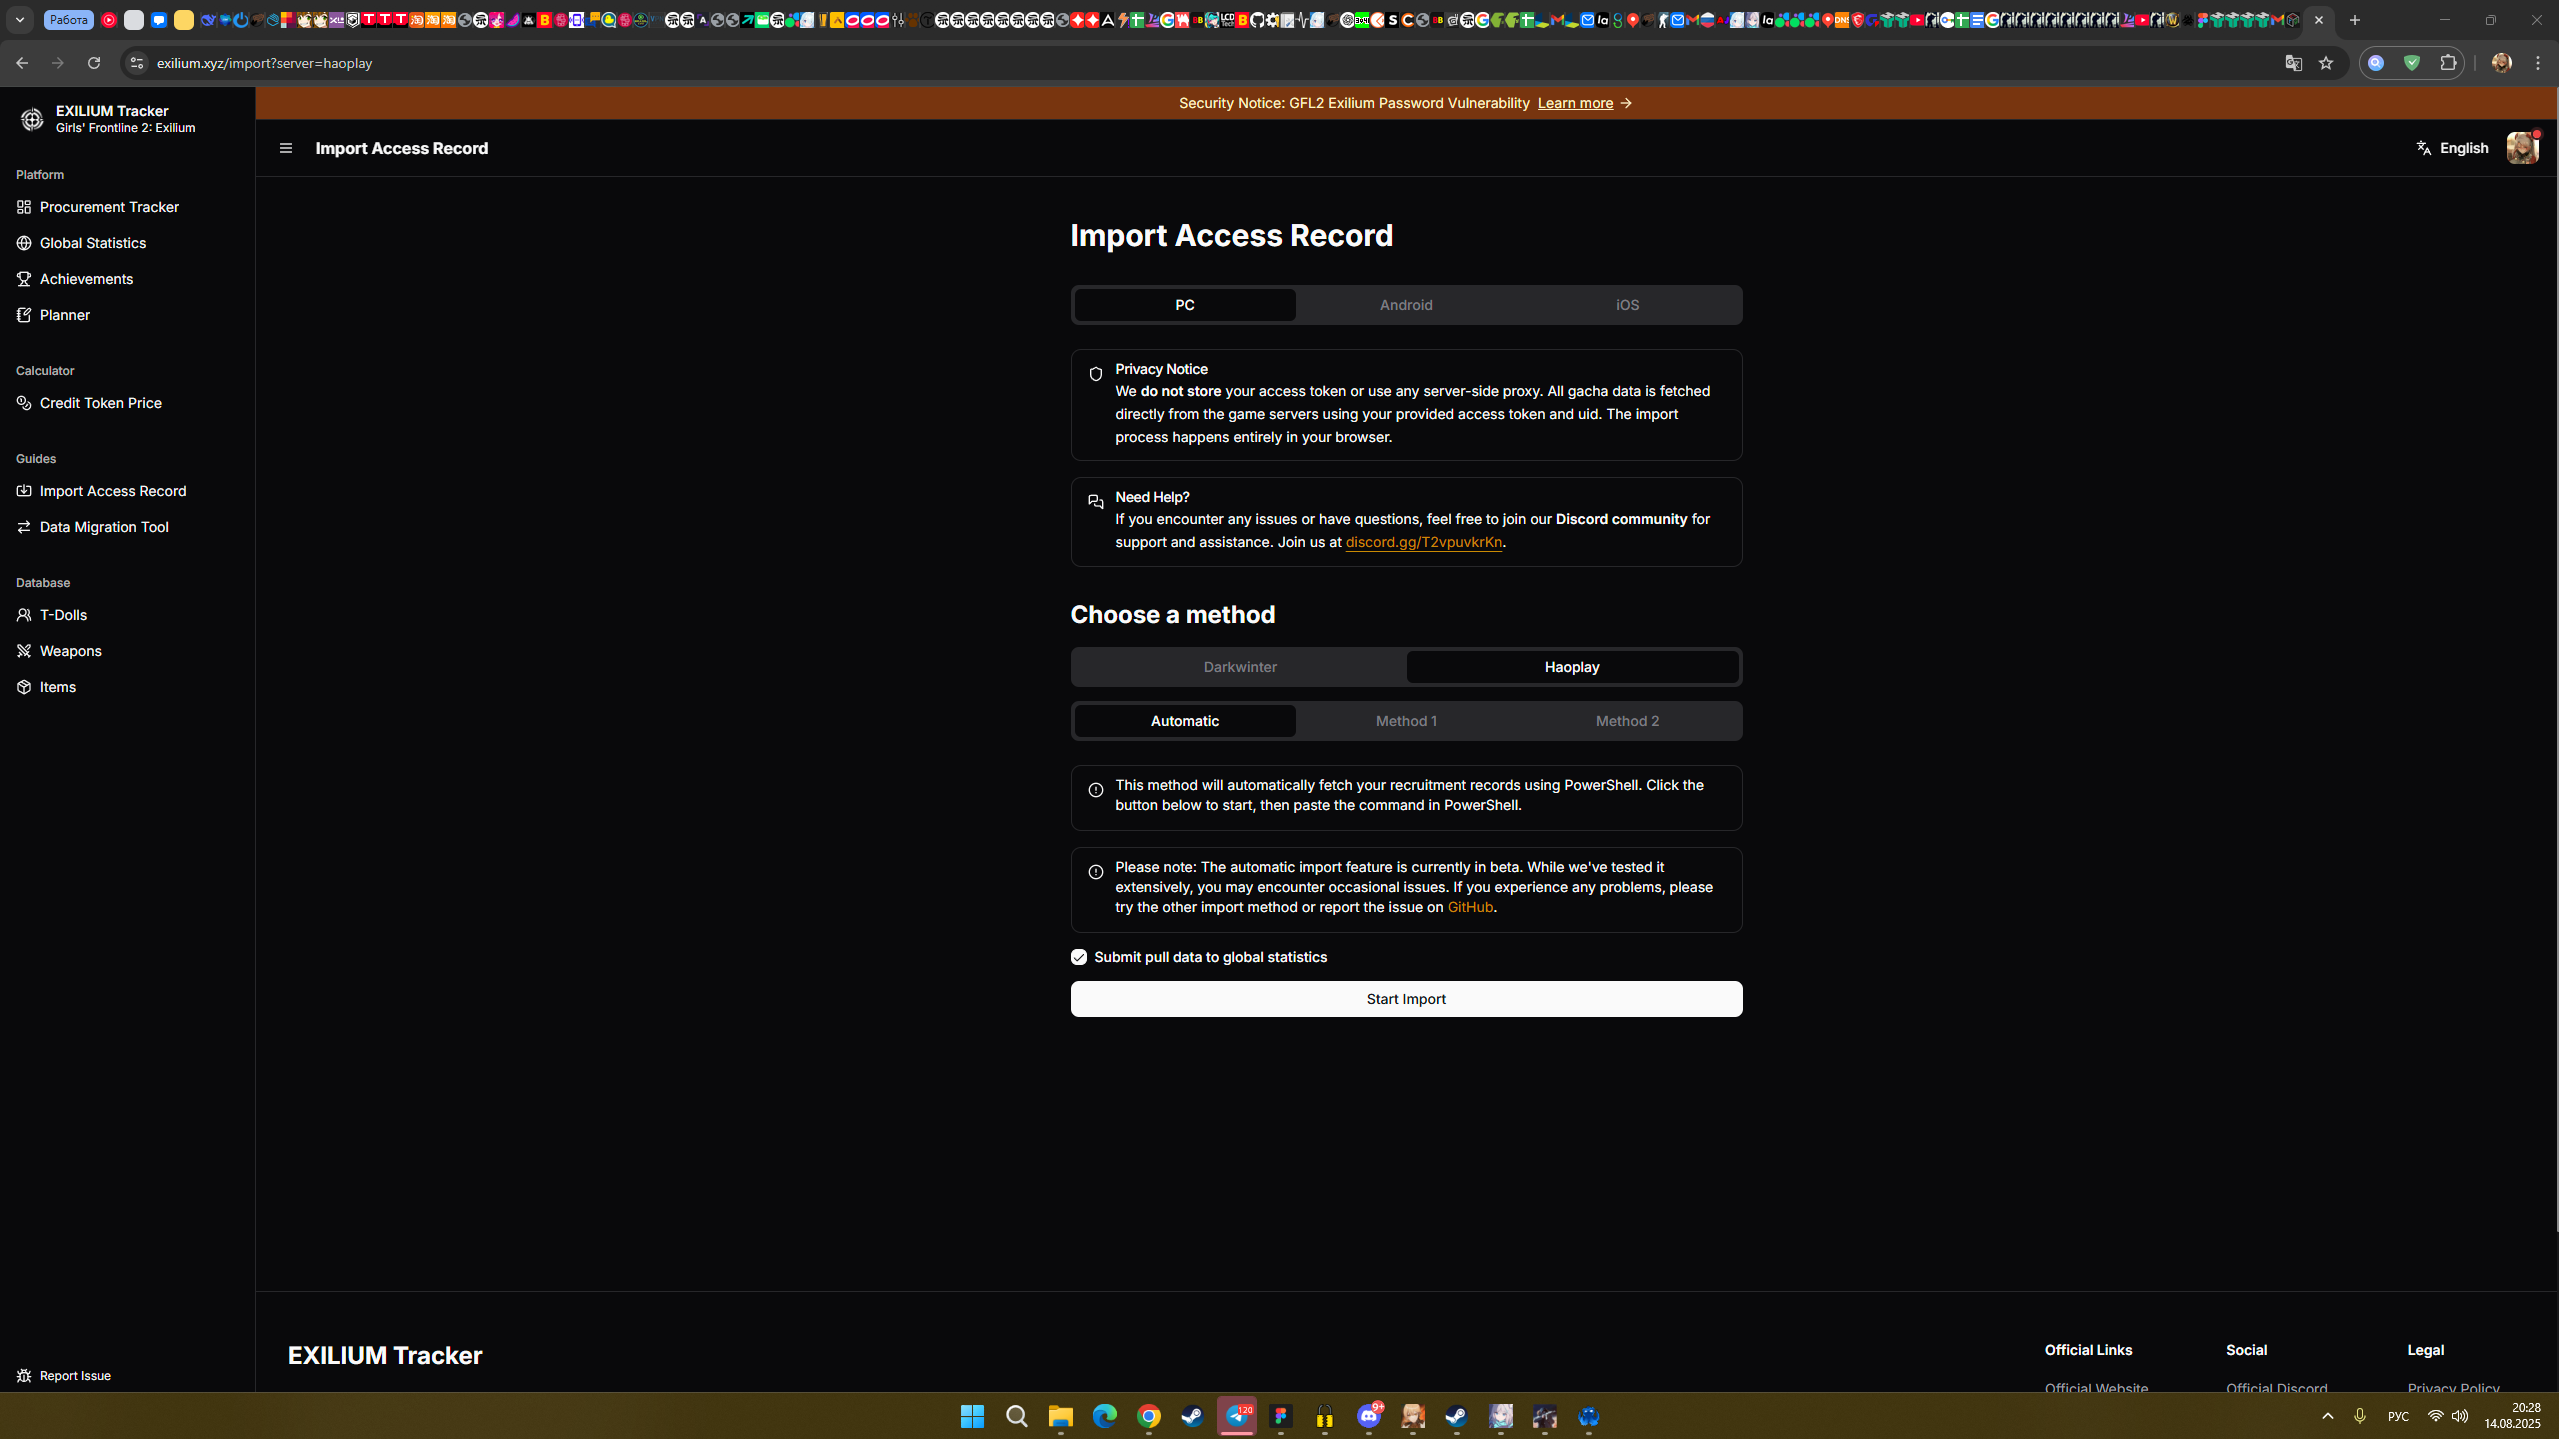Open the English language dropdown
Viewport: 2559px width, 1439px height.
[x=2452, y=148]
